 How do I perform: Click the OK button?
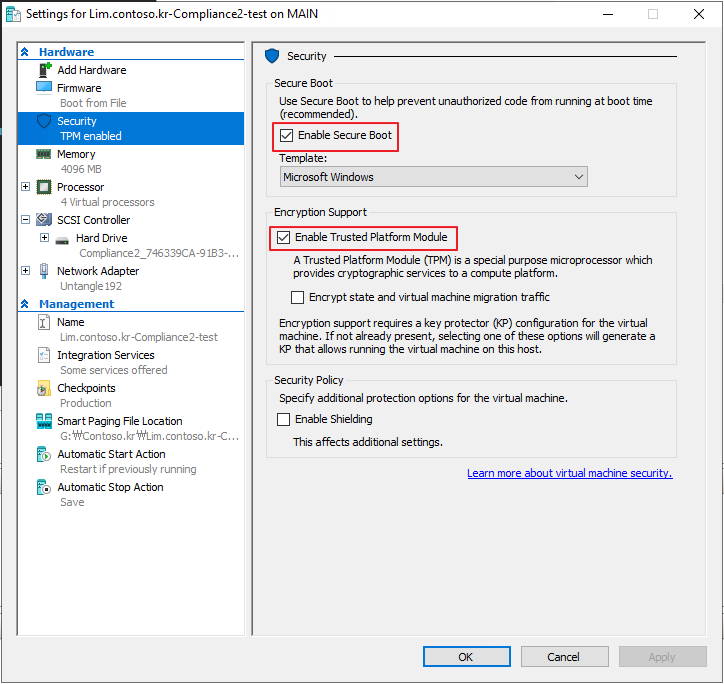pos(466,657)
